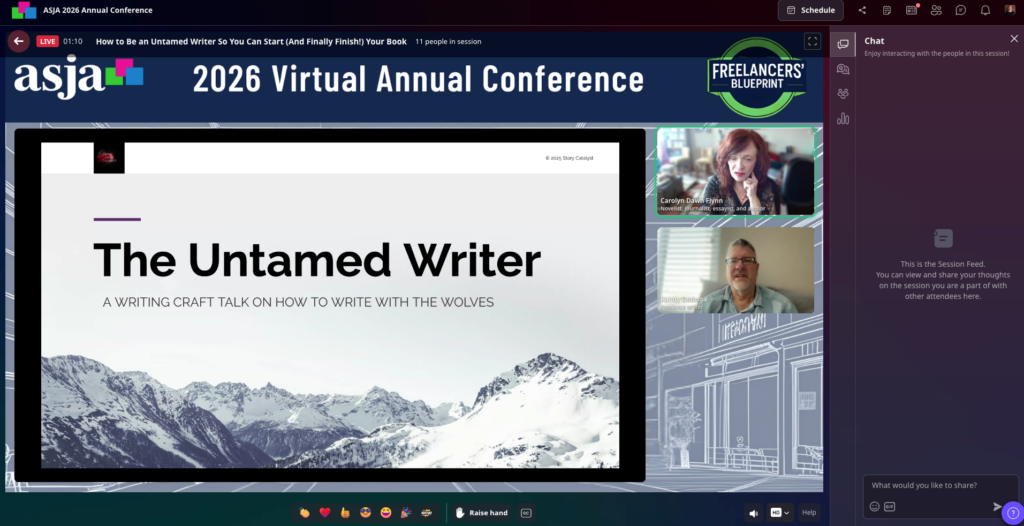Open the newsfeed icon with red dot
Image resolution: width=1024 pixels, height=526 pixels.
[912, 10]
